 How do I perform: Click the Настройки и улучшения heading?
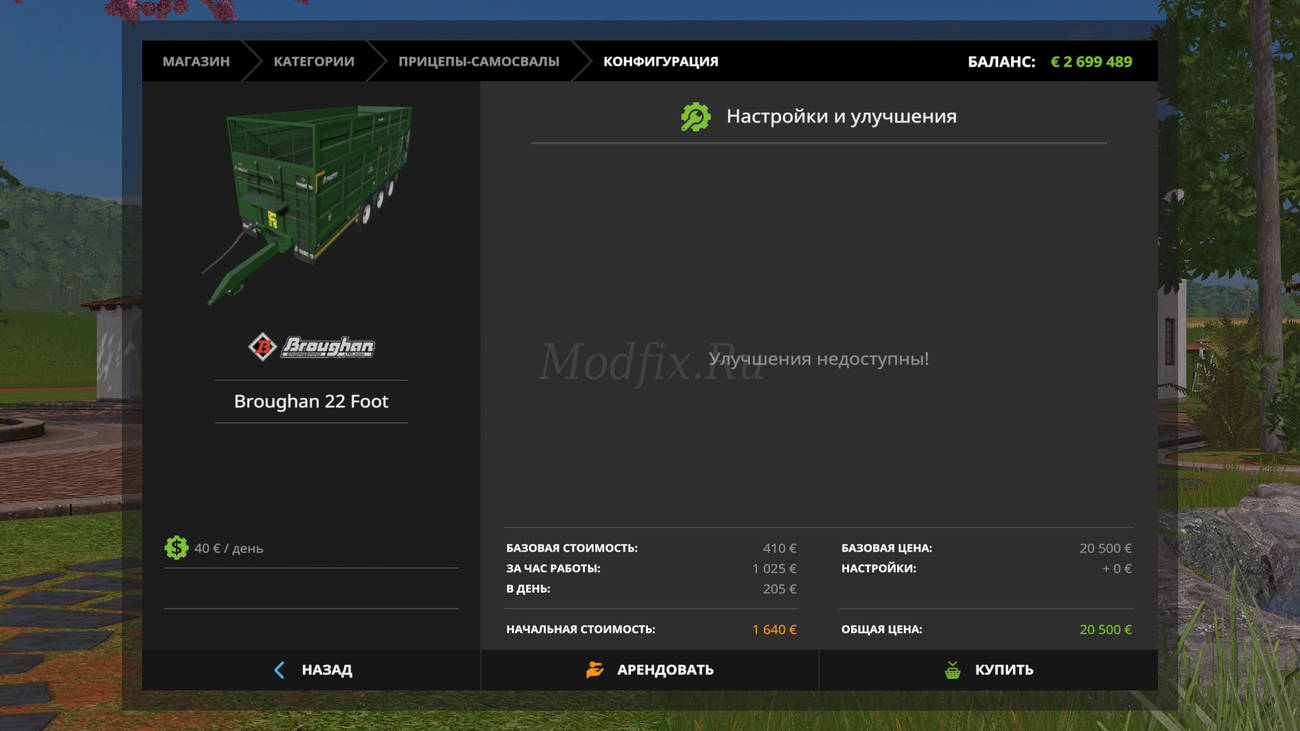pyautogui.click(x=841, y=117)
